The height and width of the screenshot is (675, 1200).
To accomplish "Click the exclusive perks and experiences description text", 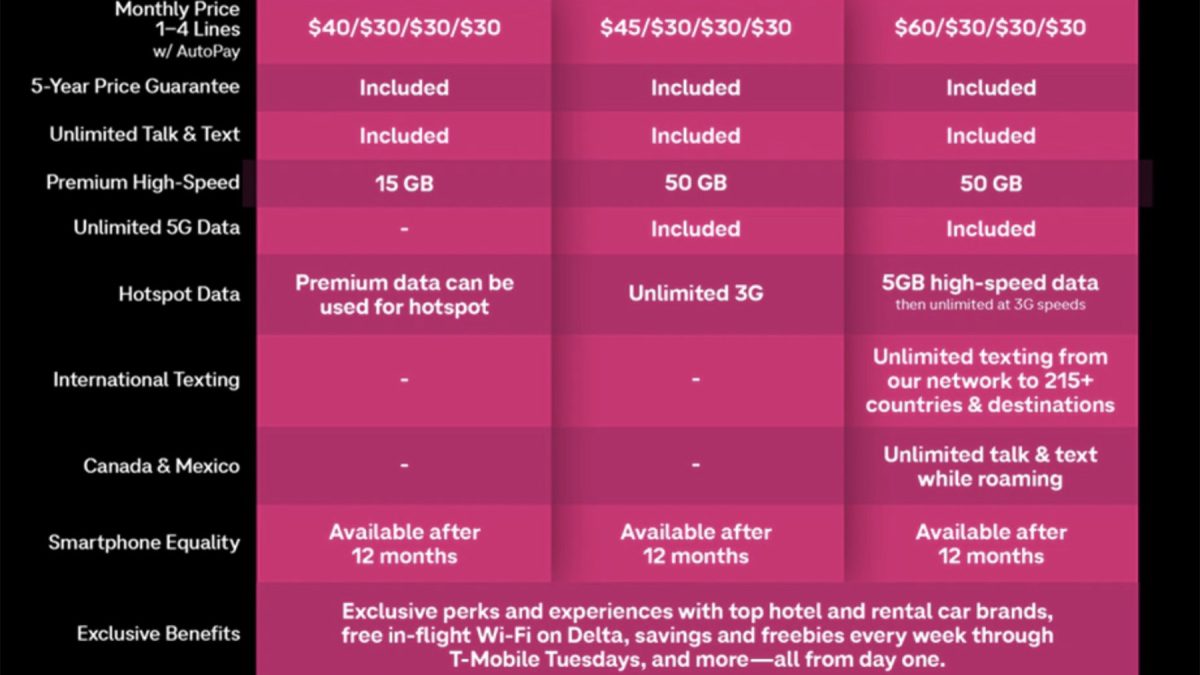I will tap(697, 635).
